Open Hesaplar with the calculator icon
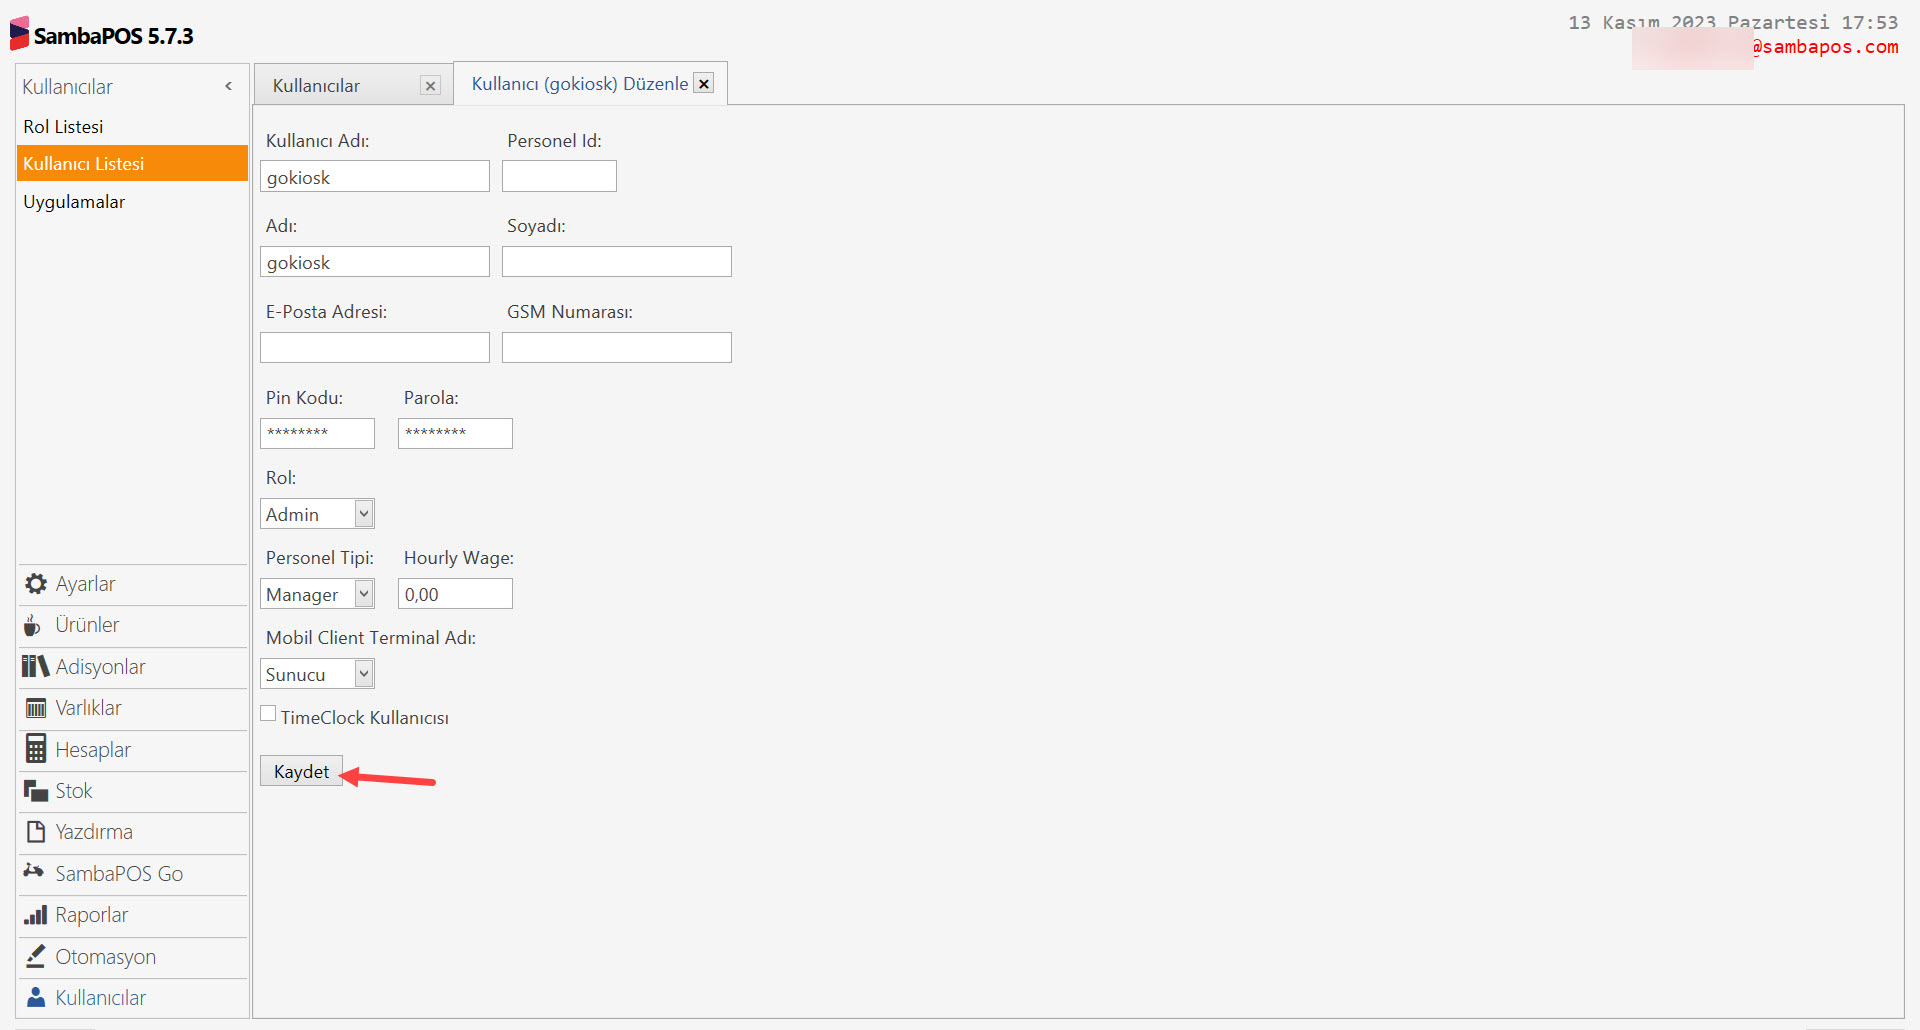The image size is (1920, 1030). click(x=35, y=748)
